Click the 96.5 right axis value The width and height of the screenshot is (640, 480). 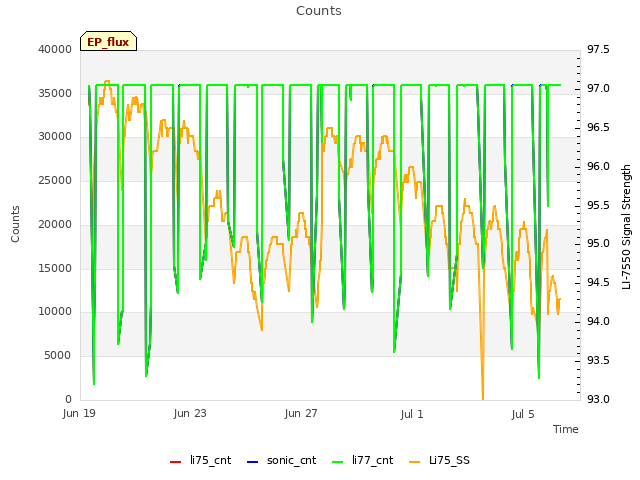coord(598,127)
